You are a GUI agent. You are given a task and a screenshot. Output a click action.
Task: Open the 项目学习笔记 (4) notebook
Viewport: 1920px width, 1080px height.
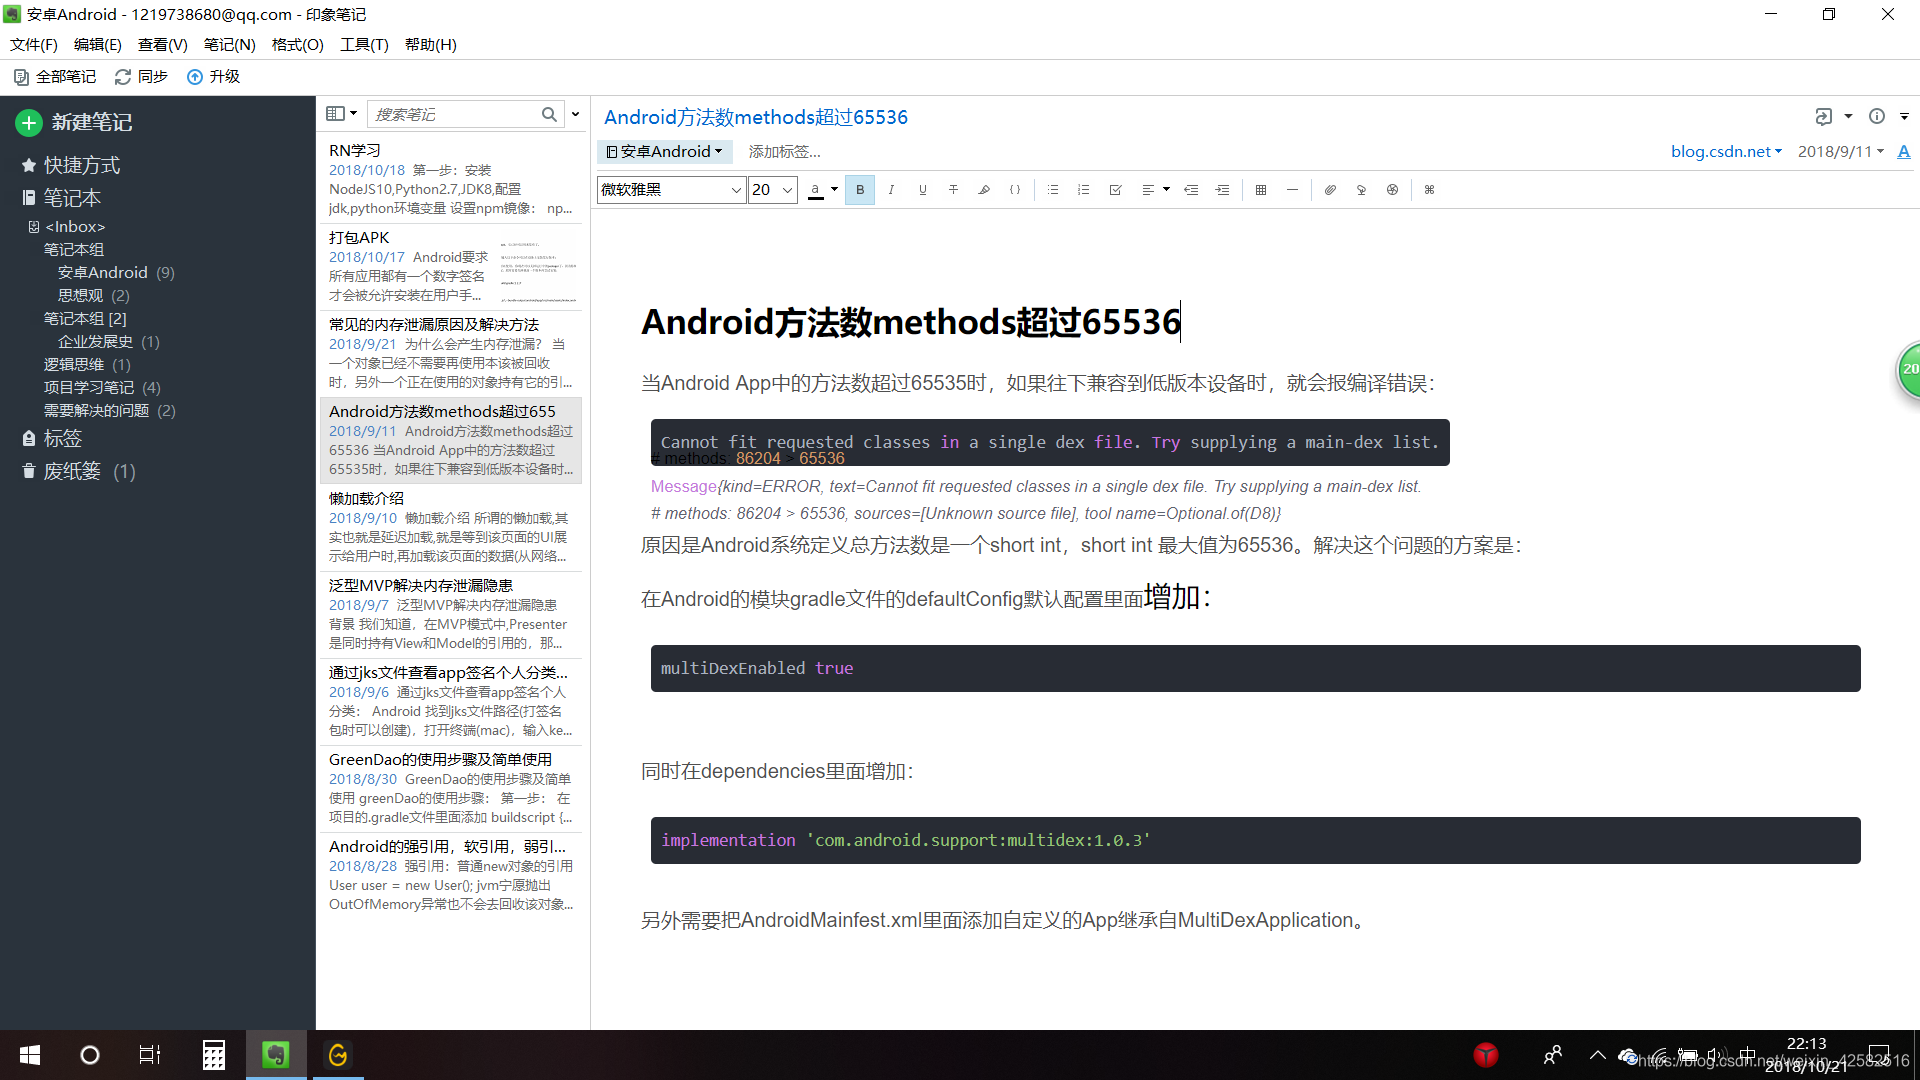(x=102, y=387)
